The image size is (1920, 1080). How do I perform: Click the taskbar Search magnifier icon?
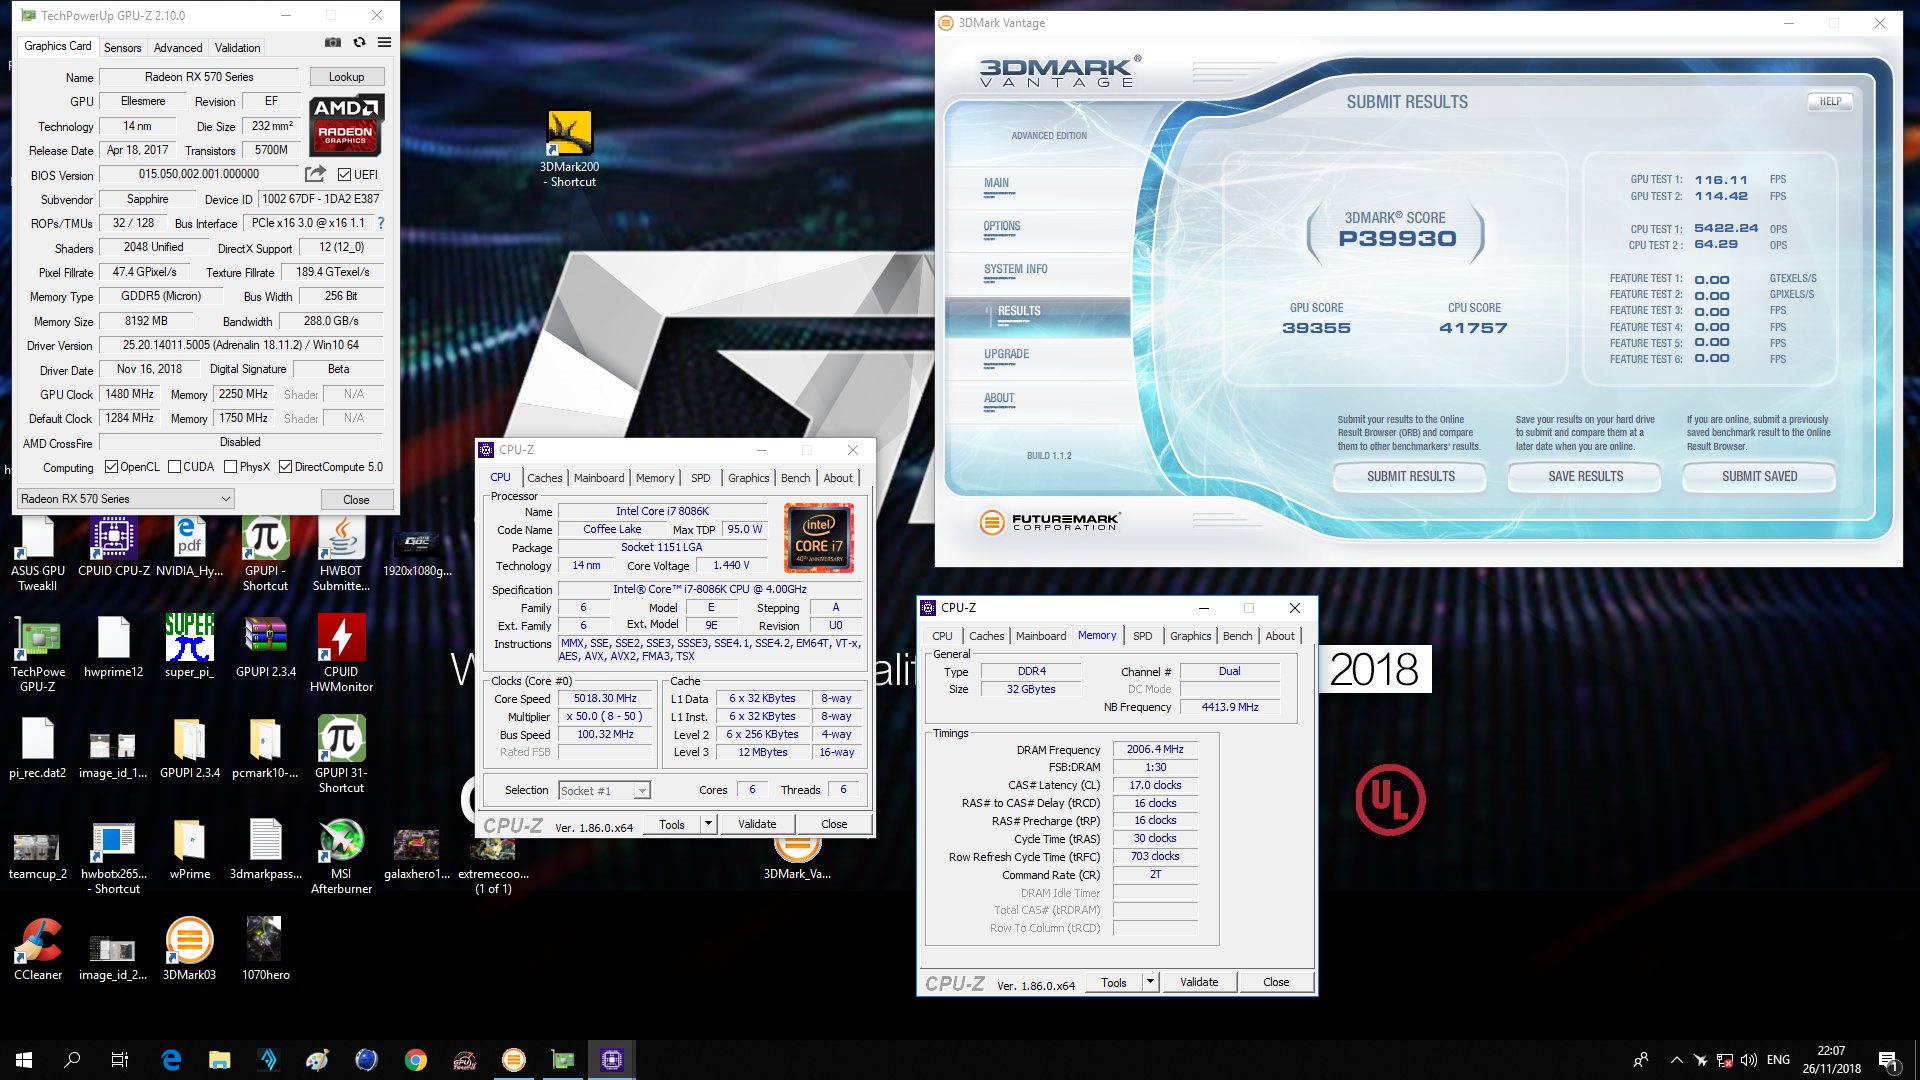tap(72, 1060)
